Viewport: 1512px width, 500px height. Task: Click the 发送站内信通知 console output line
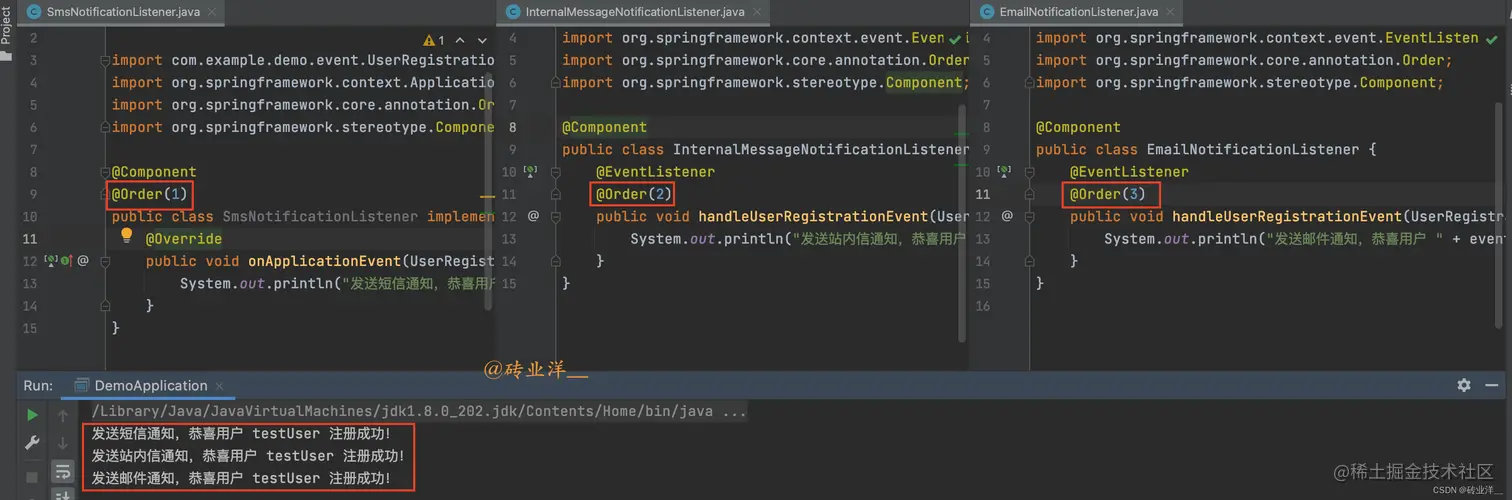pyautogui.click(x=247, y=456)
